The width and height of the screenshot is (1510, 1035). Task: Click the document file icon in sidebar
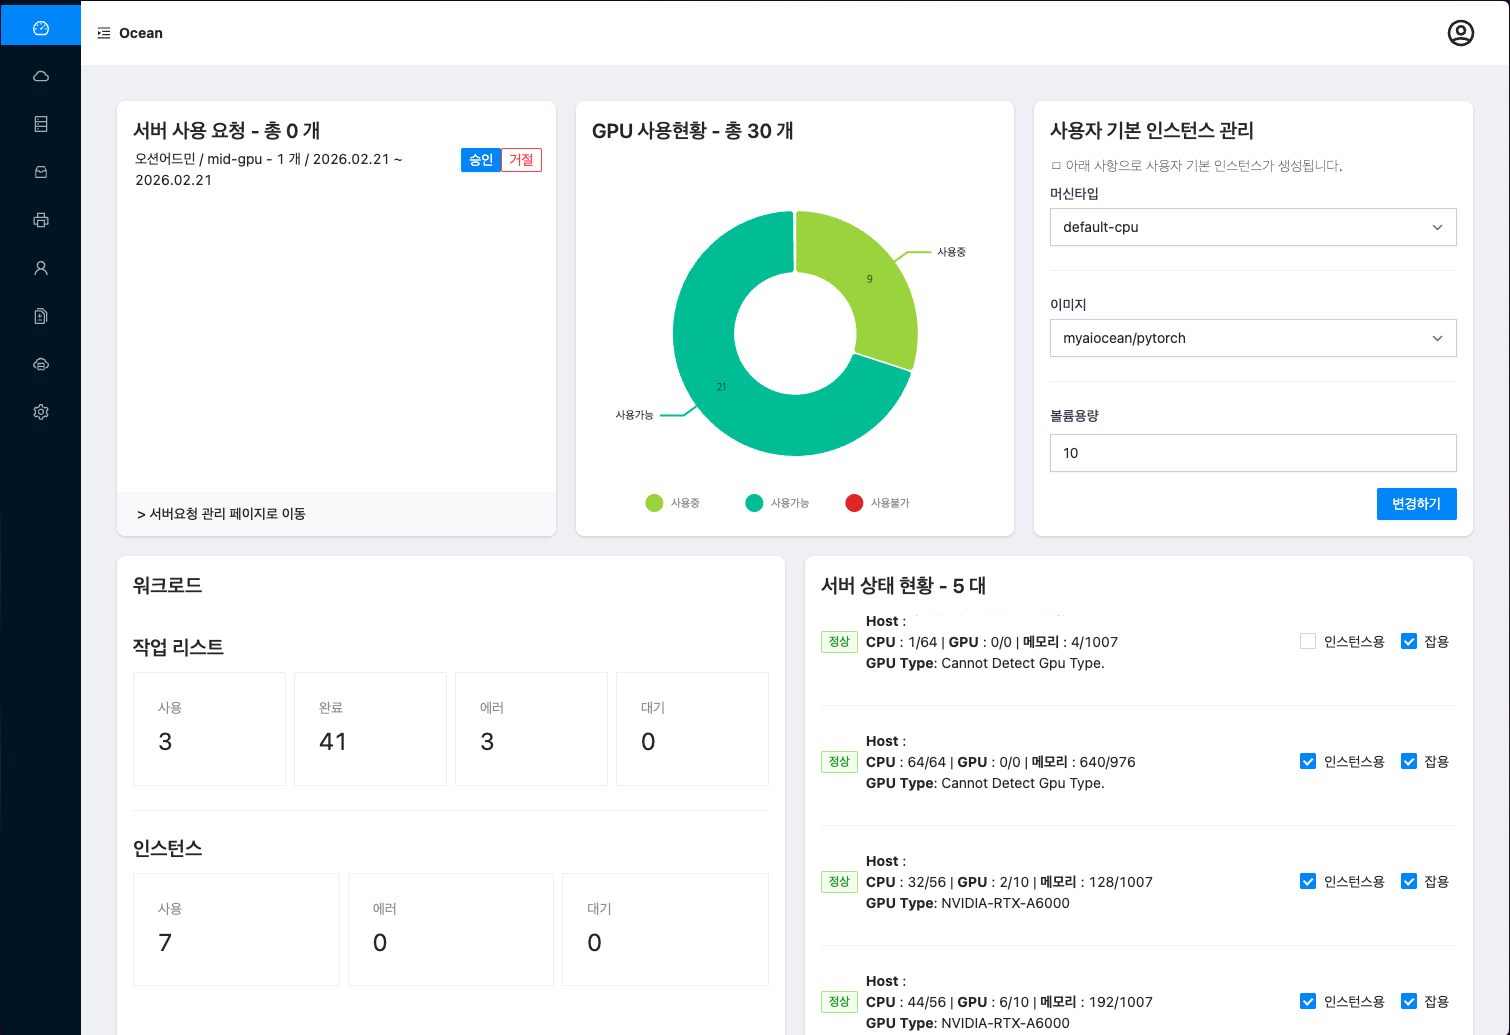[x=41, y=316]
